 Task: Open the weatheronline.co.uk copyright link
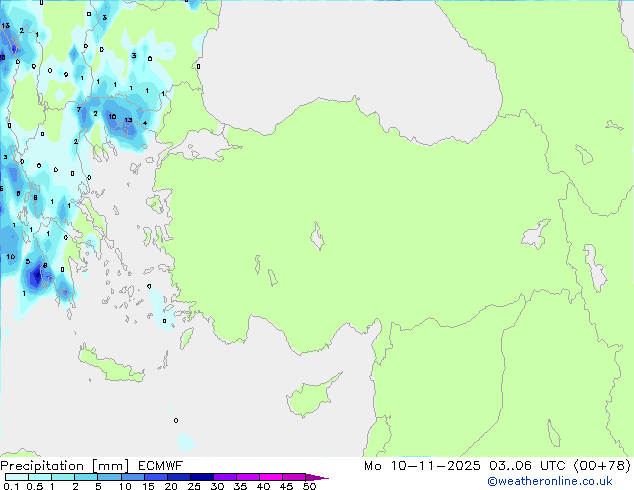(550, 481)
